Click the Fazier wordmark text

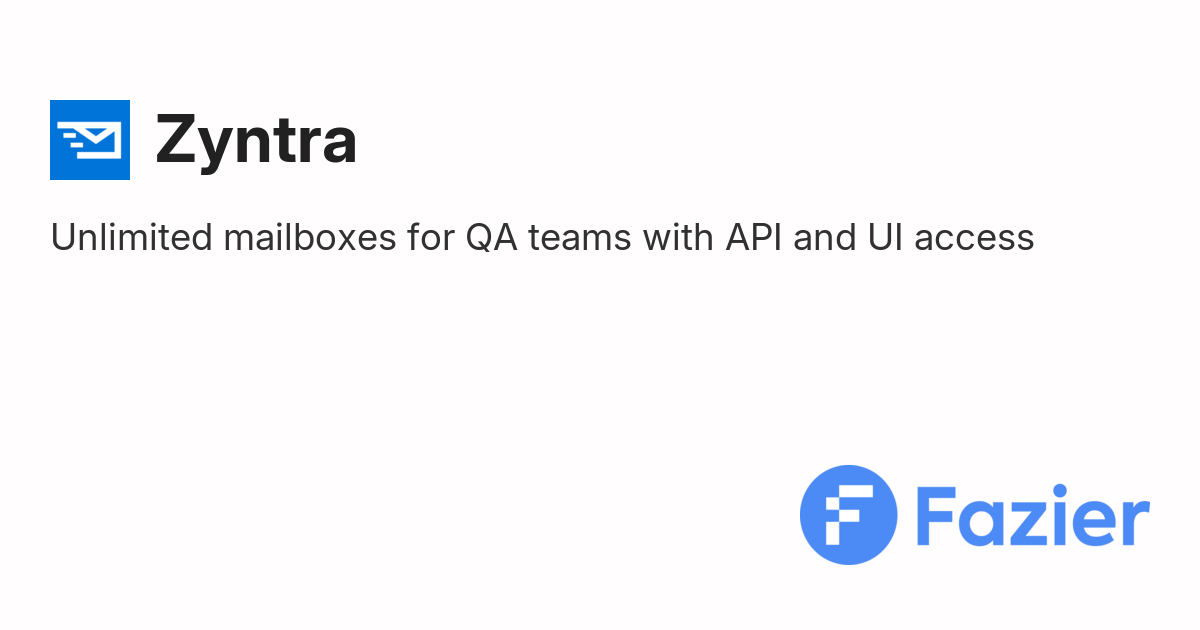(x=1032, y=516)
